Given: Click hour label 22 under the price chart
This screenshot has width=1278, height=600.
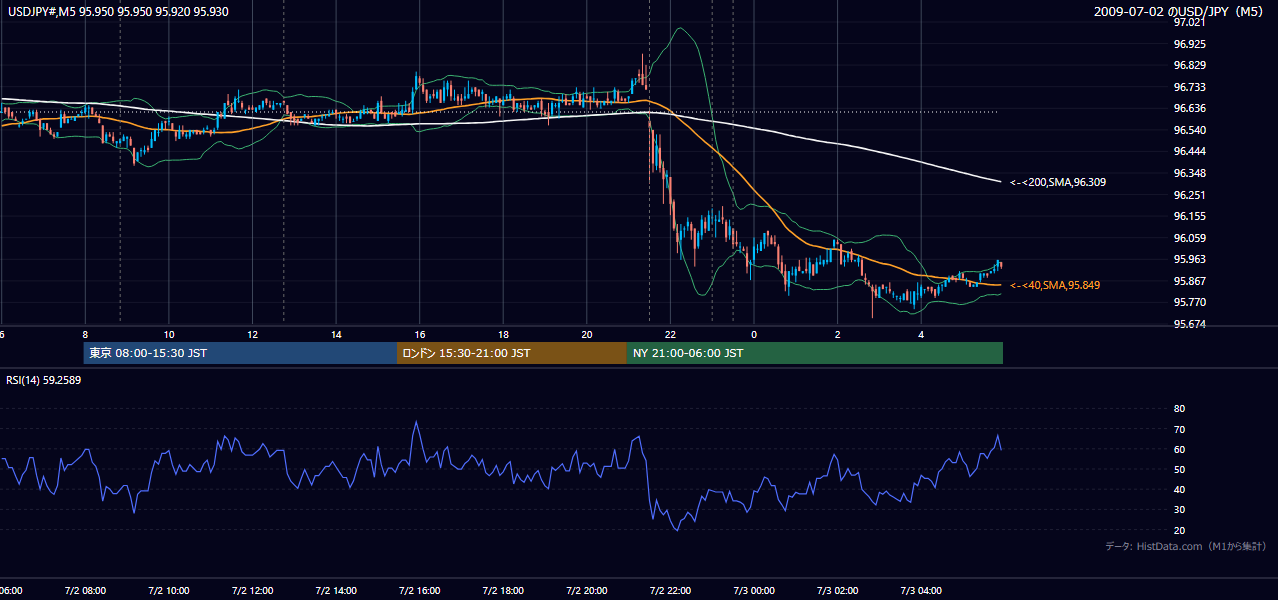Looking at the screenshot, I should pos(670,335).
